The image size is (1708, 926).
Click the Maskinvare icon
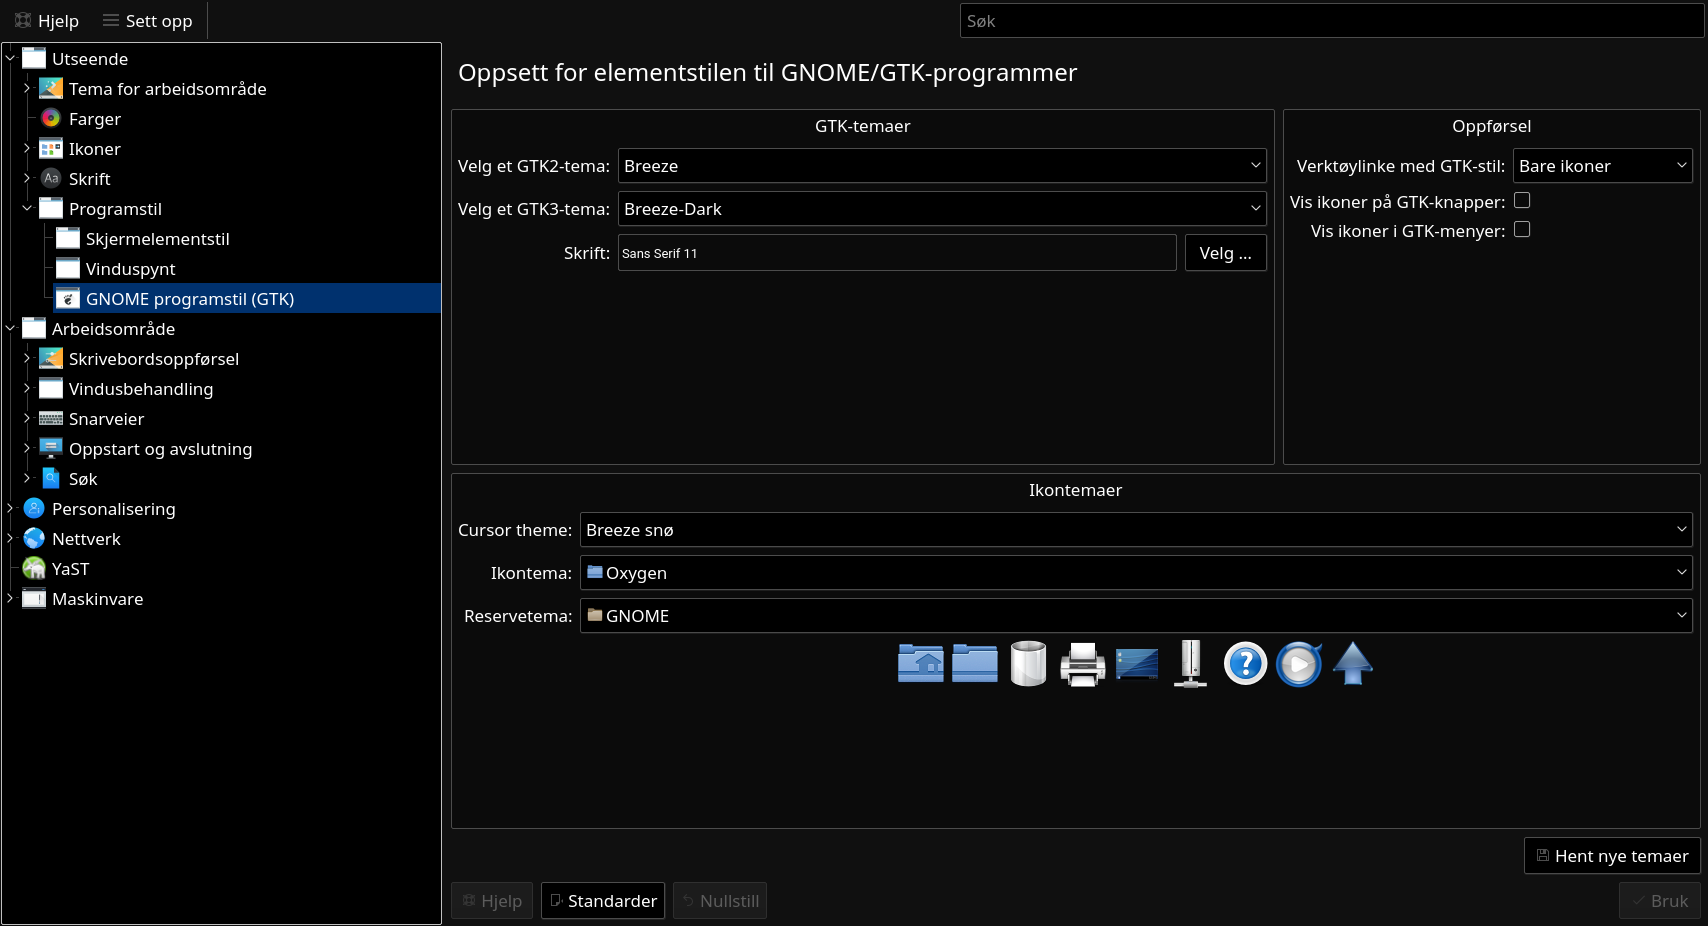(34, 599)
